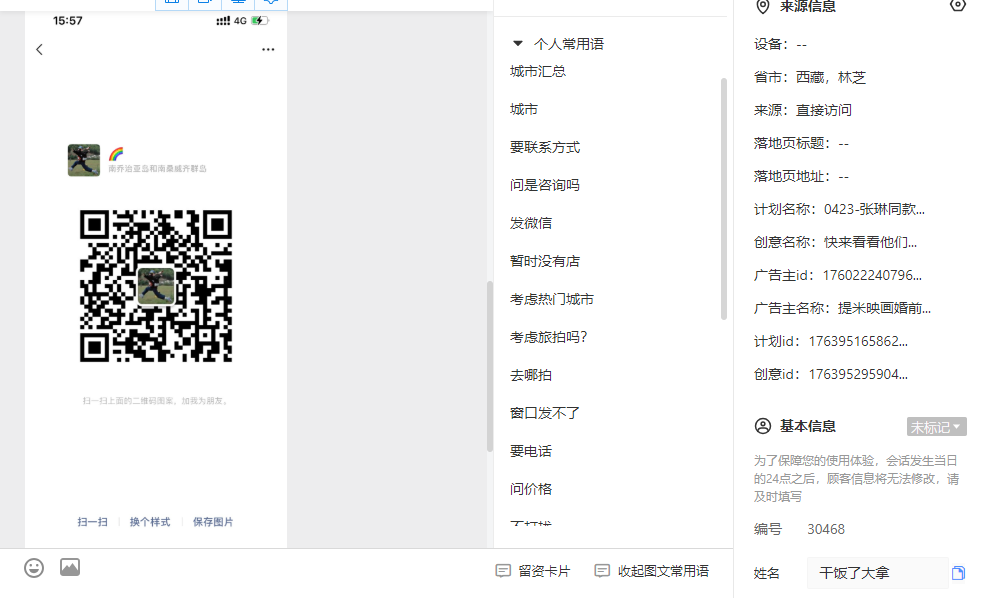Click the eye icon in the 来源信息 header
Screen dimensions: 983x598
[958, 6]
